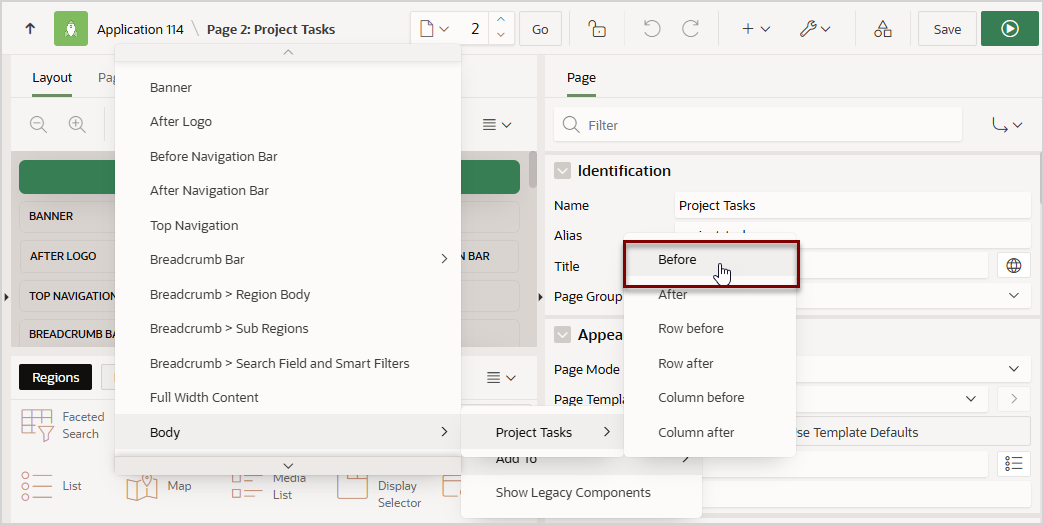Open the Page Group dropdown

pos(1013,295)
